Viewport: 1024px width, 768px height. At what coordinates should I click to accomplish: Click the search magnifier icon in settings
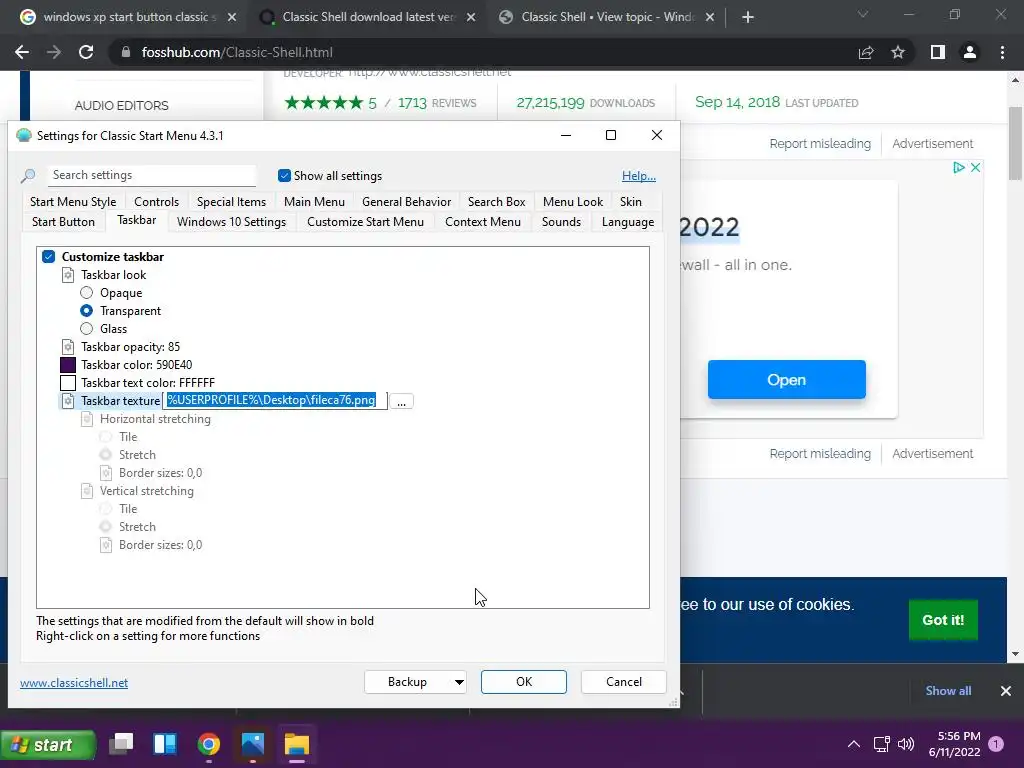point(28,176)
